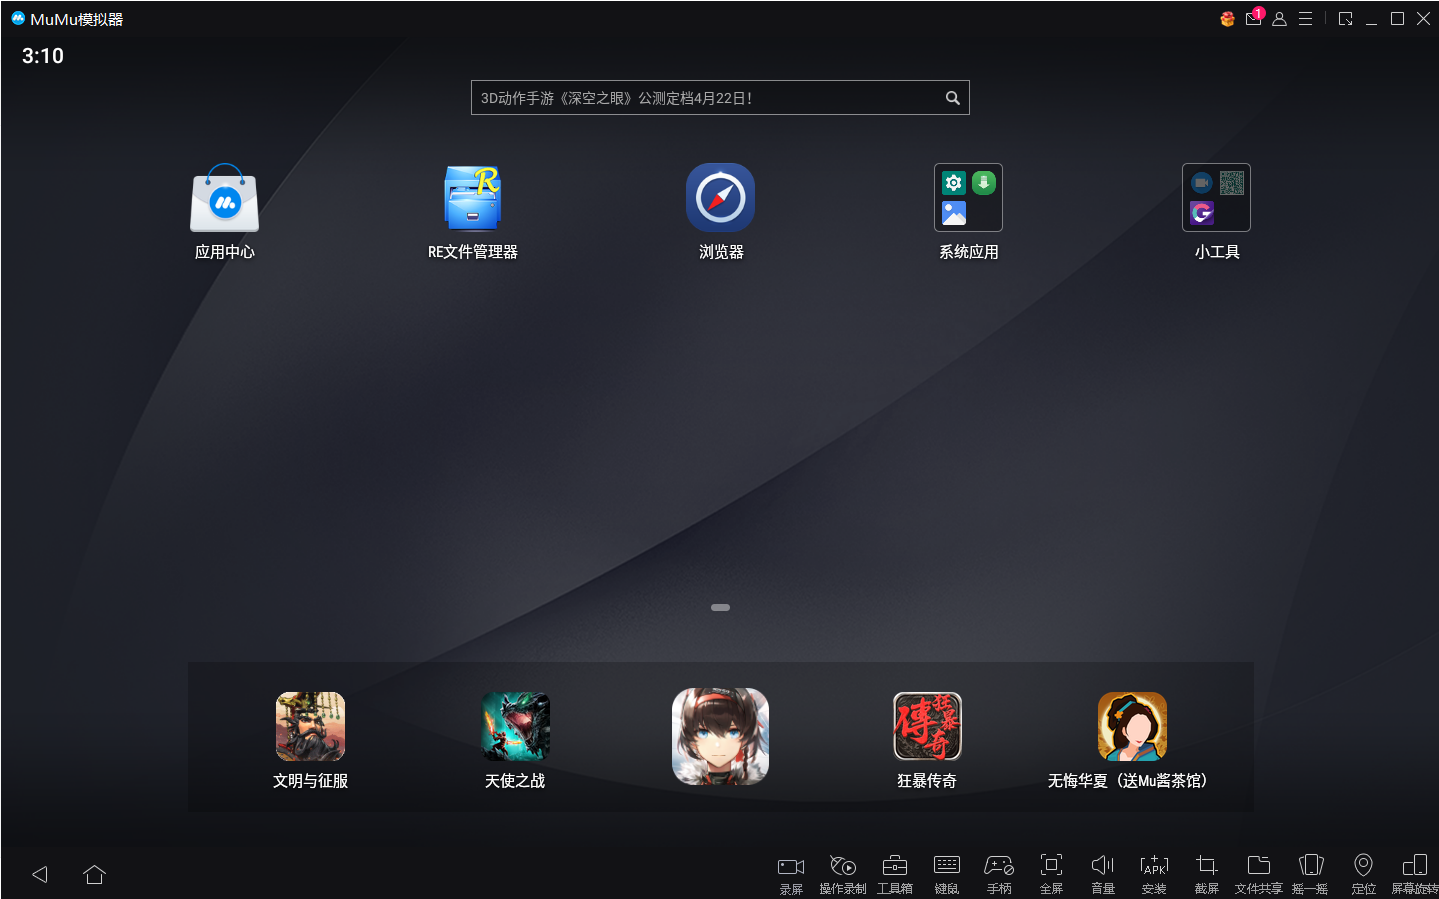
Task: Open the 音量 volume control
Action: 1103,874
